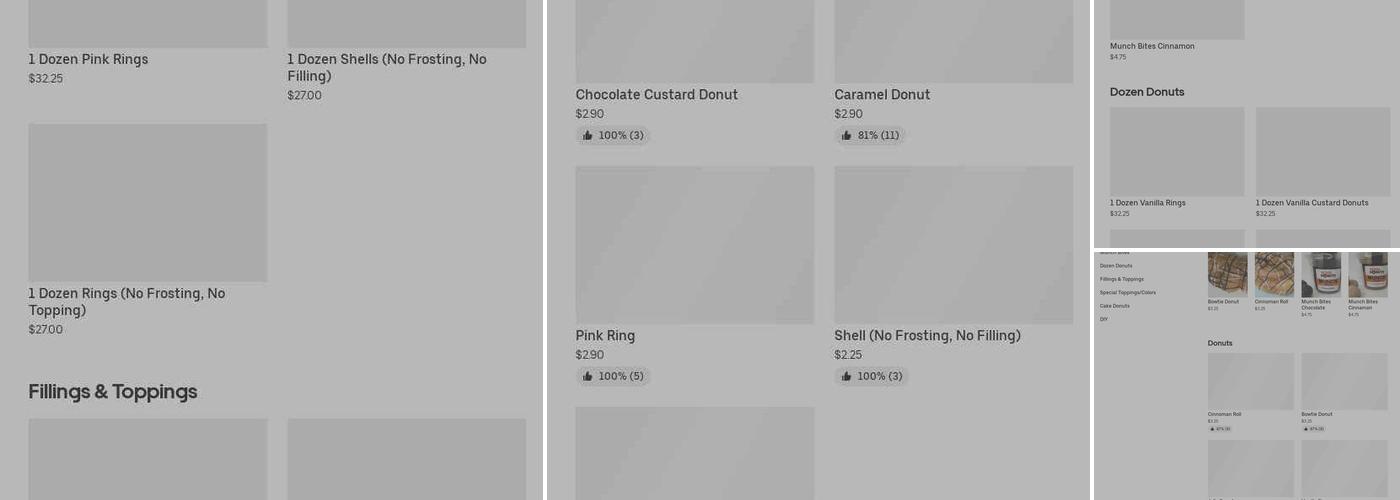Click thumbs-up icon under Chocolate Custard Donut
The image size is (1400, 500).
tap(588, 136)
